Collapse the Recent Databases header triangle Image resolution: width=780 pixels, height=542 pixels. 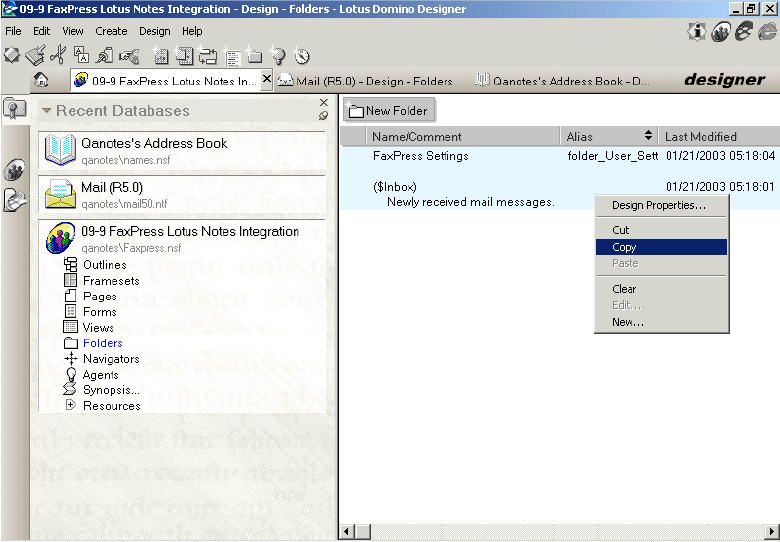coord(46,111)
